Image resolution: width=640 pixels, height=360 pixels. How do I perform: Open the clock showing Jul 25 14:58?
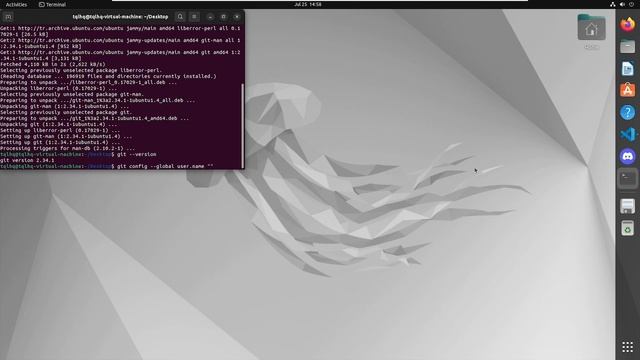click(x=308, y=4)
